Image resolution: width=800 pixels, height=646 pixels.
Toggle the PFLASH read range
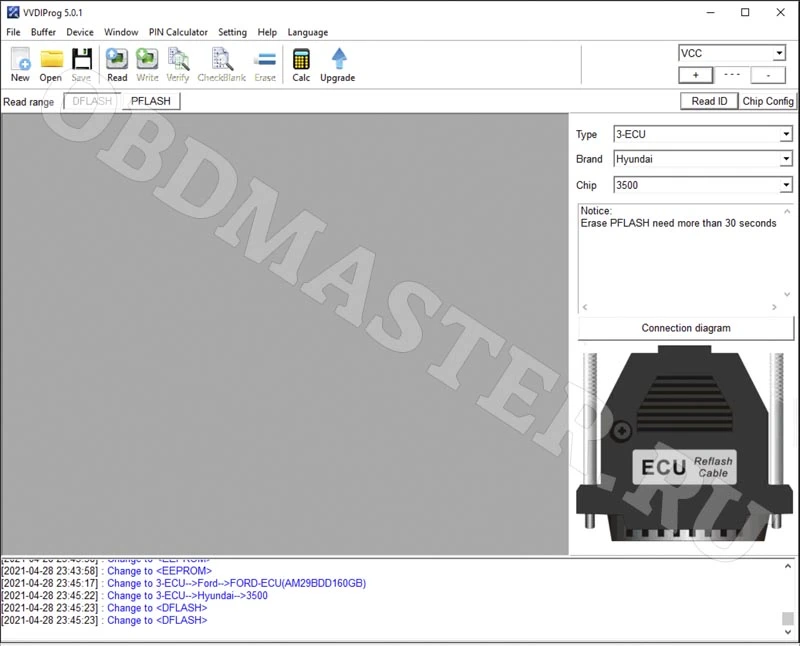pyautogui.click(x=151, y=101)
